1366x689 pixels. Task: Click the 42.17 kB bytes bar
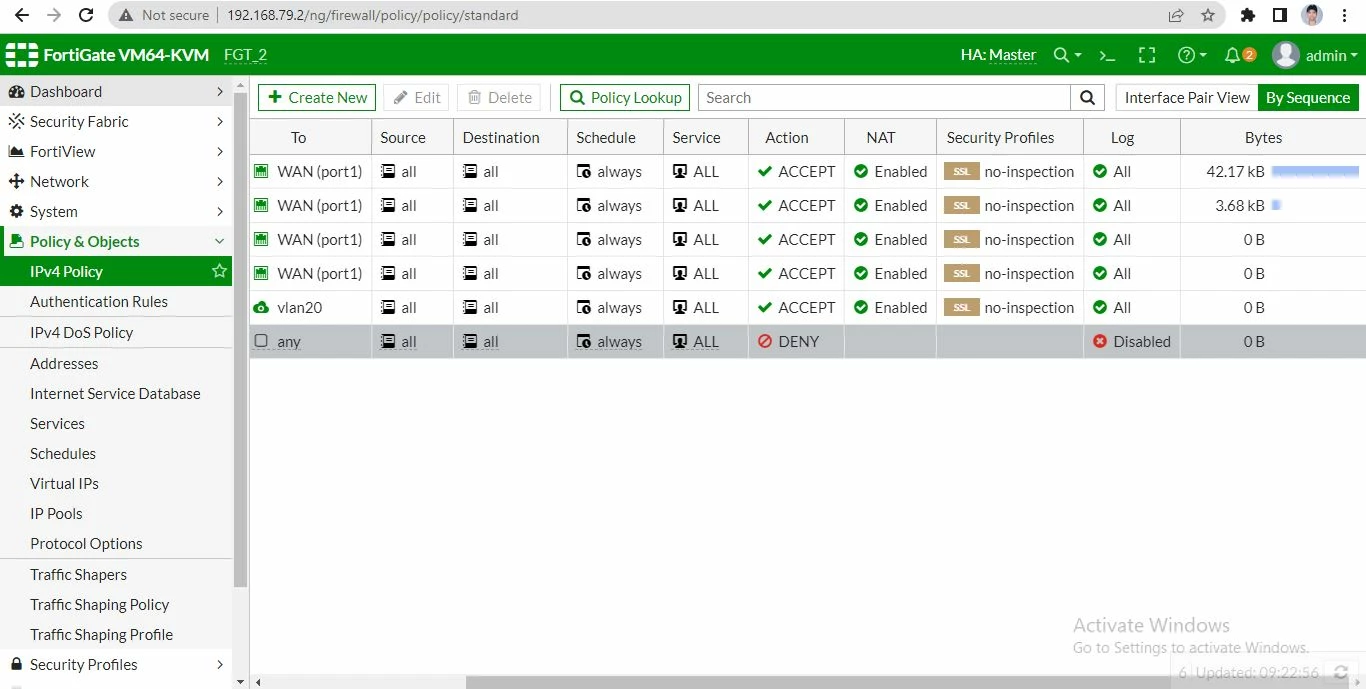(1314, 171)
